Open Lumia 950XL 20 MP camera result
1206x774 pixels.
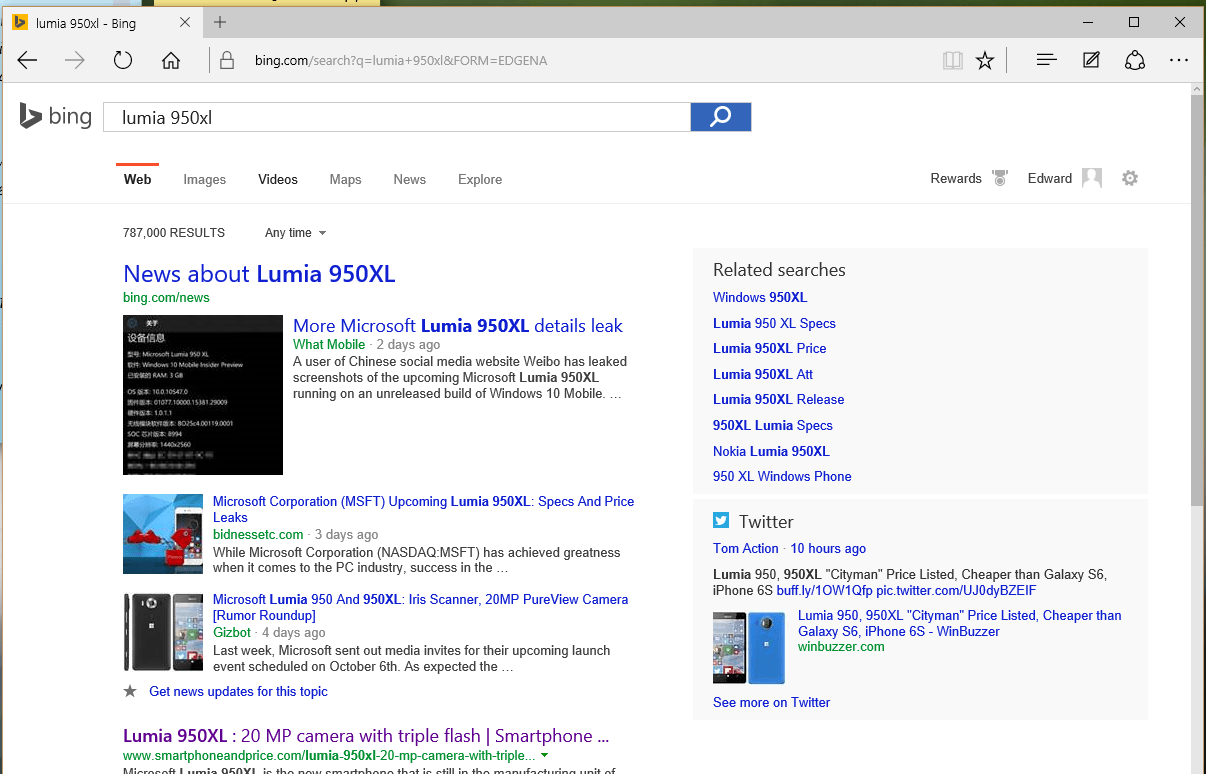point(366,736)
